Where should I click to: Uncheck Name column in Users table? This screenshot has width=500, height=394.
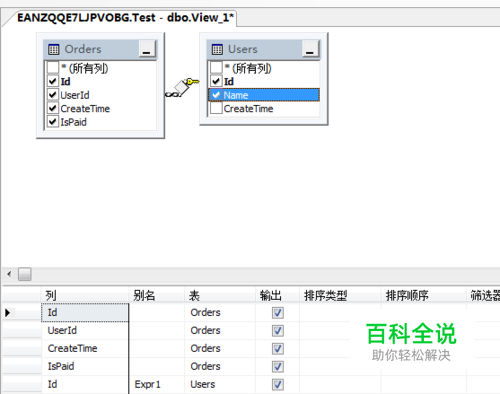[216, 95]
